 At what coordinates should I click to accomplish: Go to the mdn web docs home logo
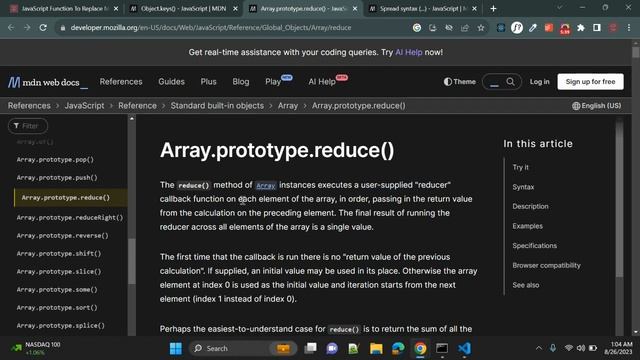click(47, 82)
